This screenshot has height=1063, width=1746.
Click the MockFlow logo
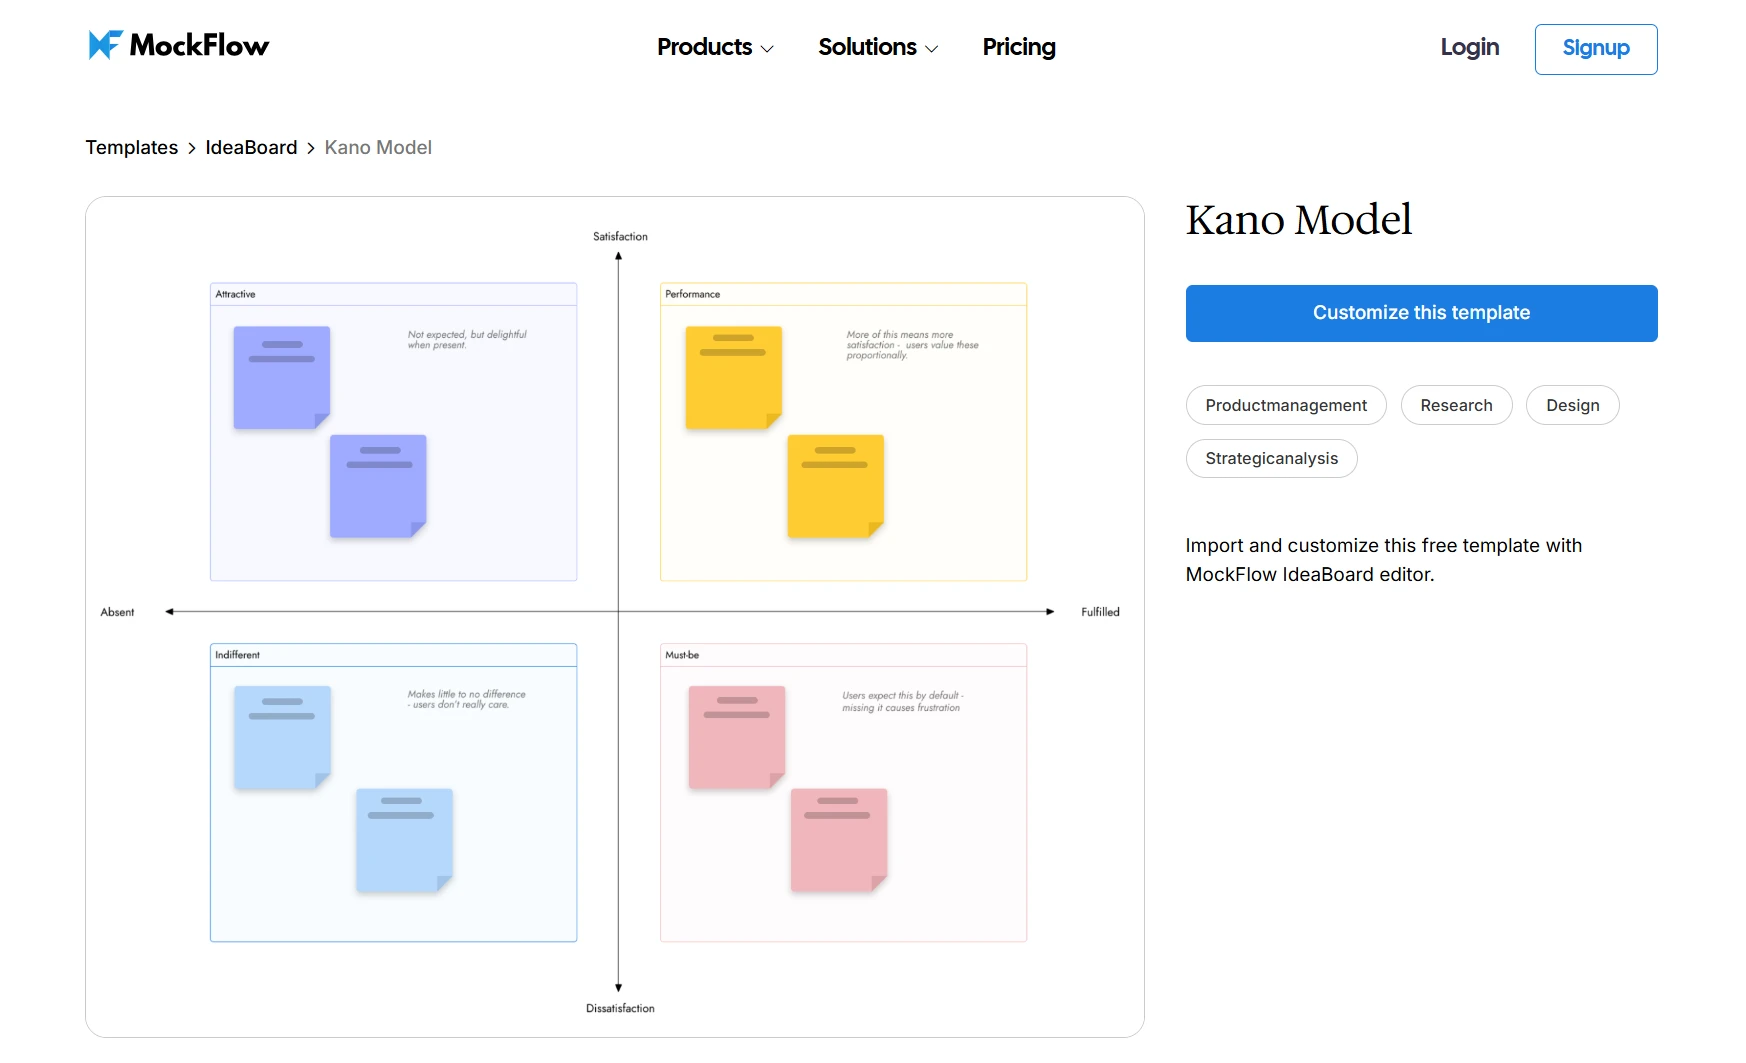coord(178,45)
